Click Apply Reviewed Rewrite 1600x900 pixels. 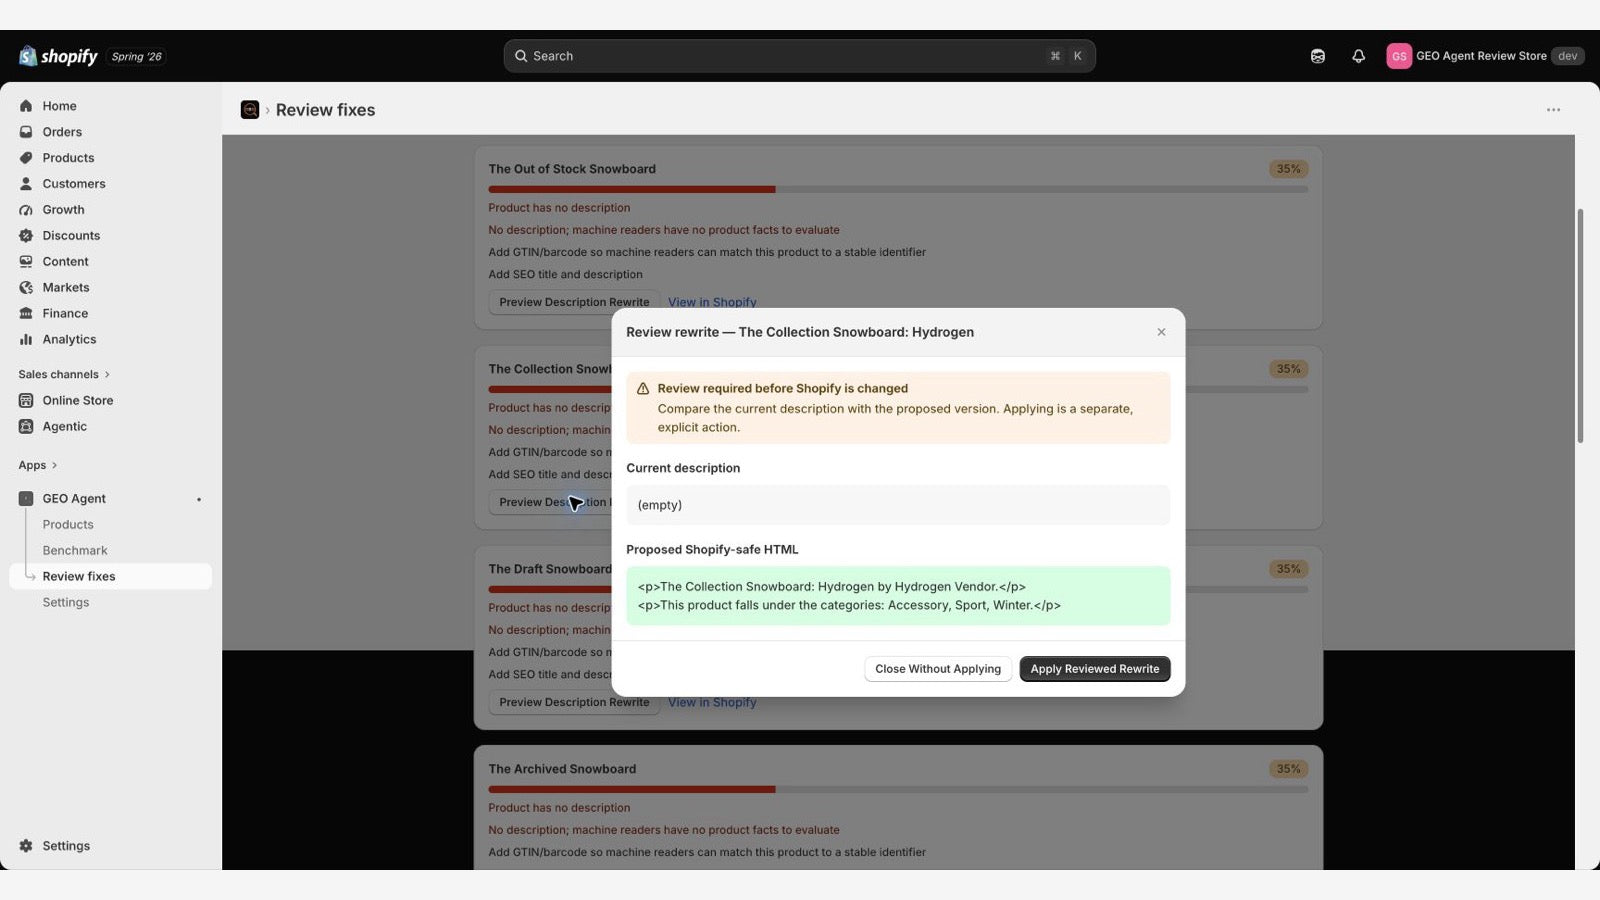coord(1095,669)
